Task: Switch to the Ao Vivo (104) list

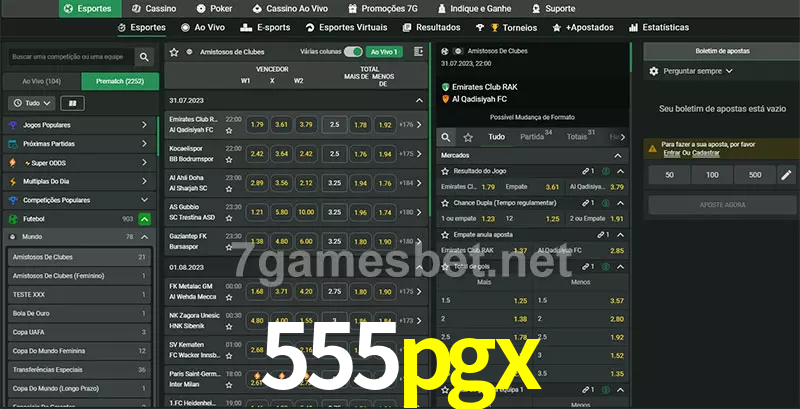Action: [41, 81]
